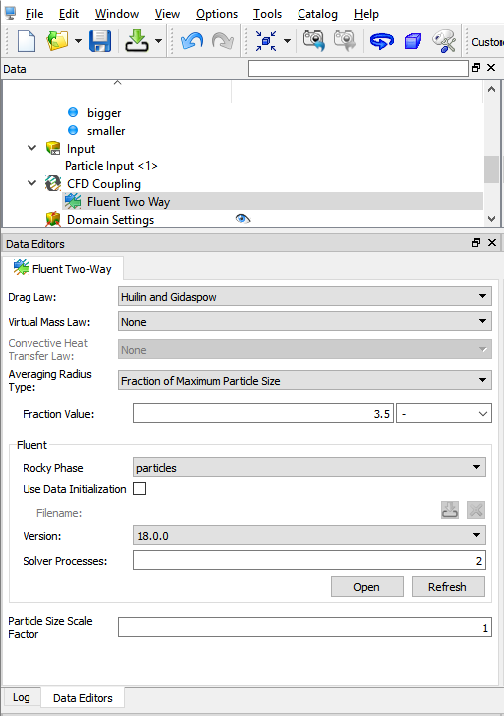Click the Undo arrow icon

point(192,41)
